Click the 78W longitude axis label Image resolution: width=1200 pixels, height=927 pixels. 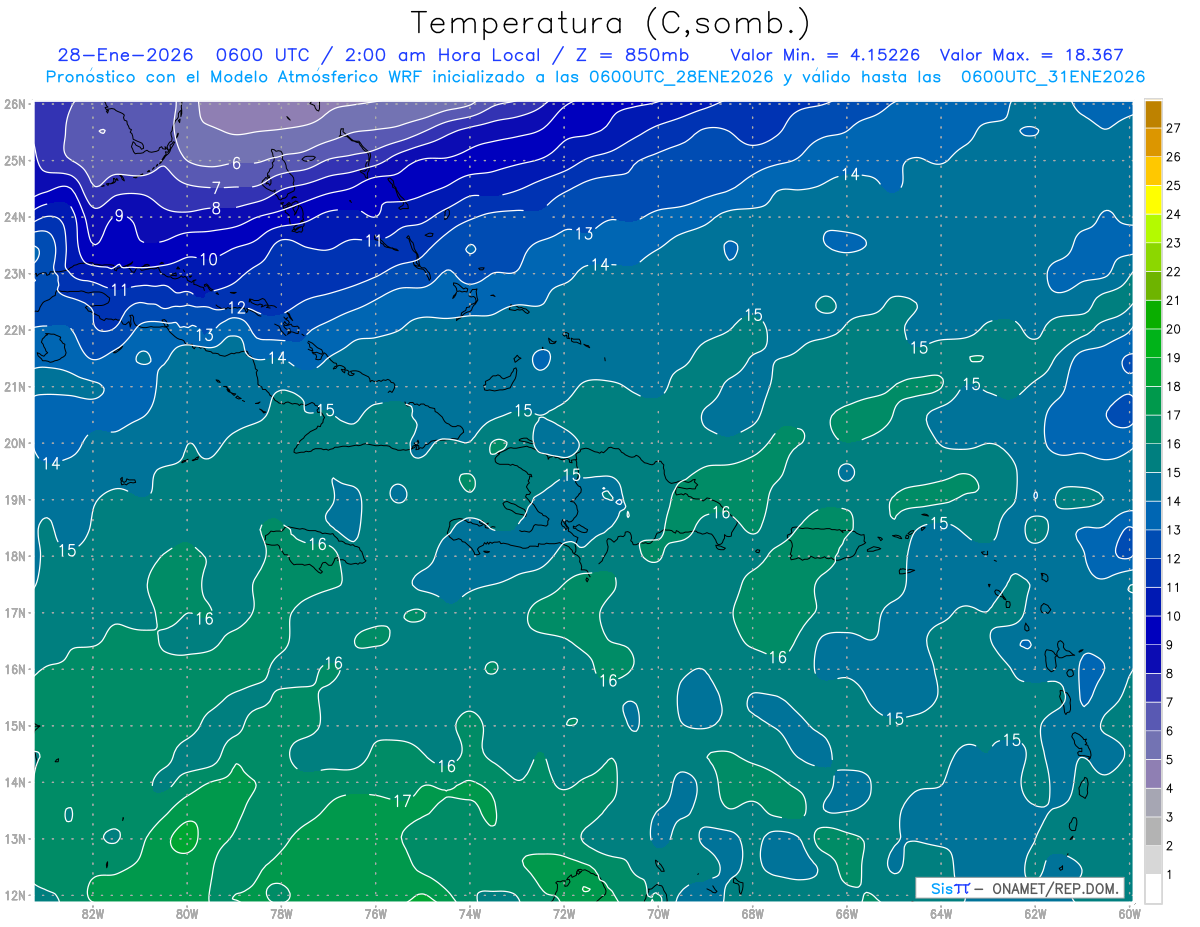coord(281,912)
